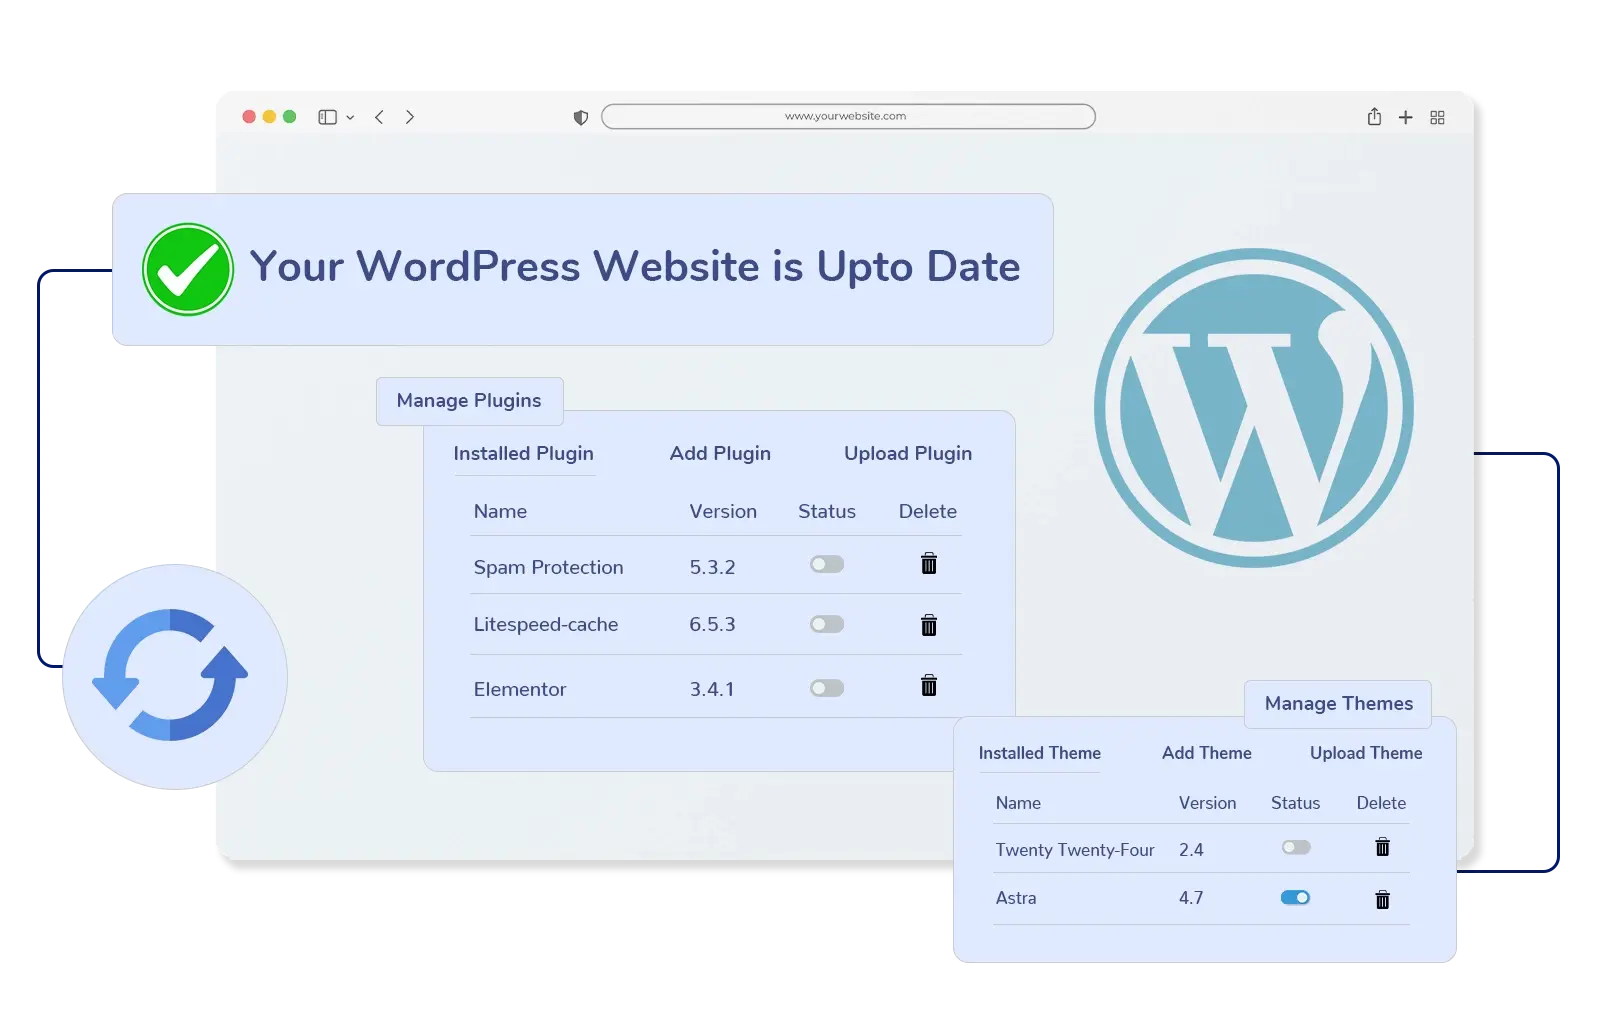
Task: Click the Astra theme trash icon
Action: 1382,899
